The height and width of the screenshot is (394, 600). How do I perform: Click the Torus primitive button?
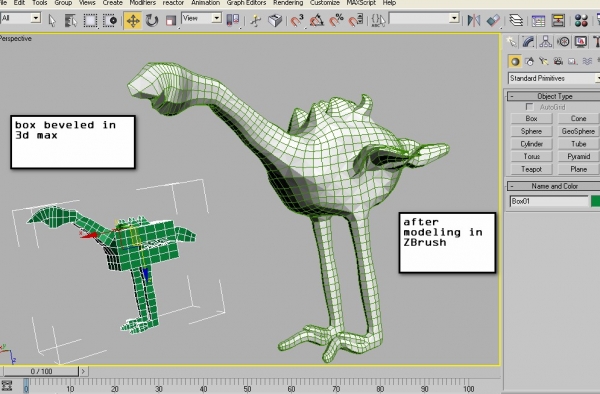pos(532,156)
